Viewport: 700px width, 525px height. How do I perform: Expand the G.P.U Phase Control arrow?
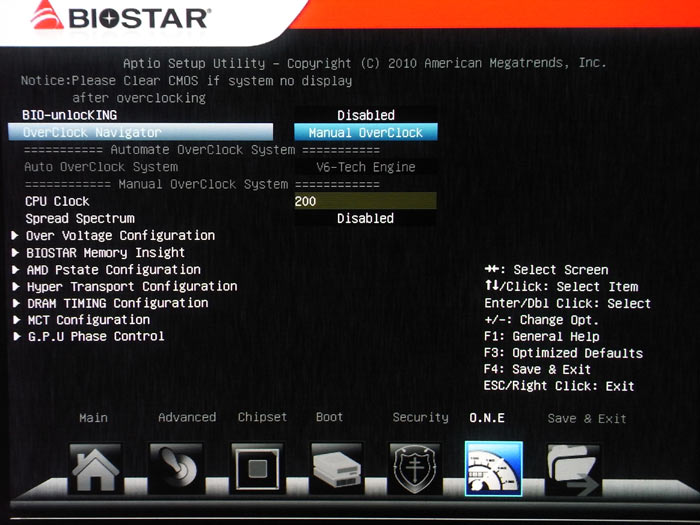coord(17,336)
